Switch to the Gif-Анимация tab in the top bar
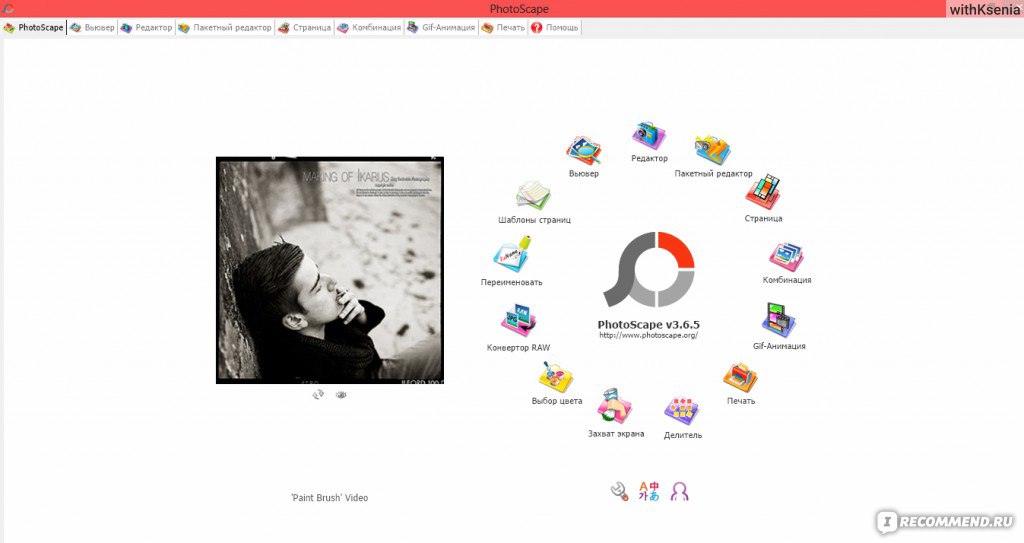The image size is (1024, 543). [x=441, y=28]
